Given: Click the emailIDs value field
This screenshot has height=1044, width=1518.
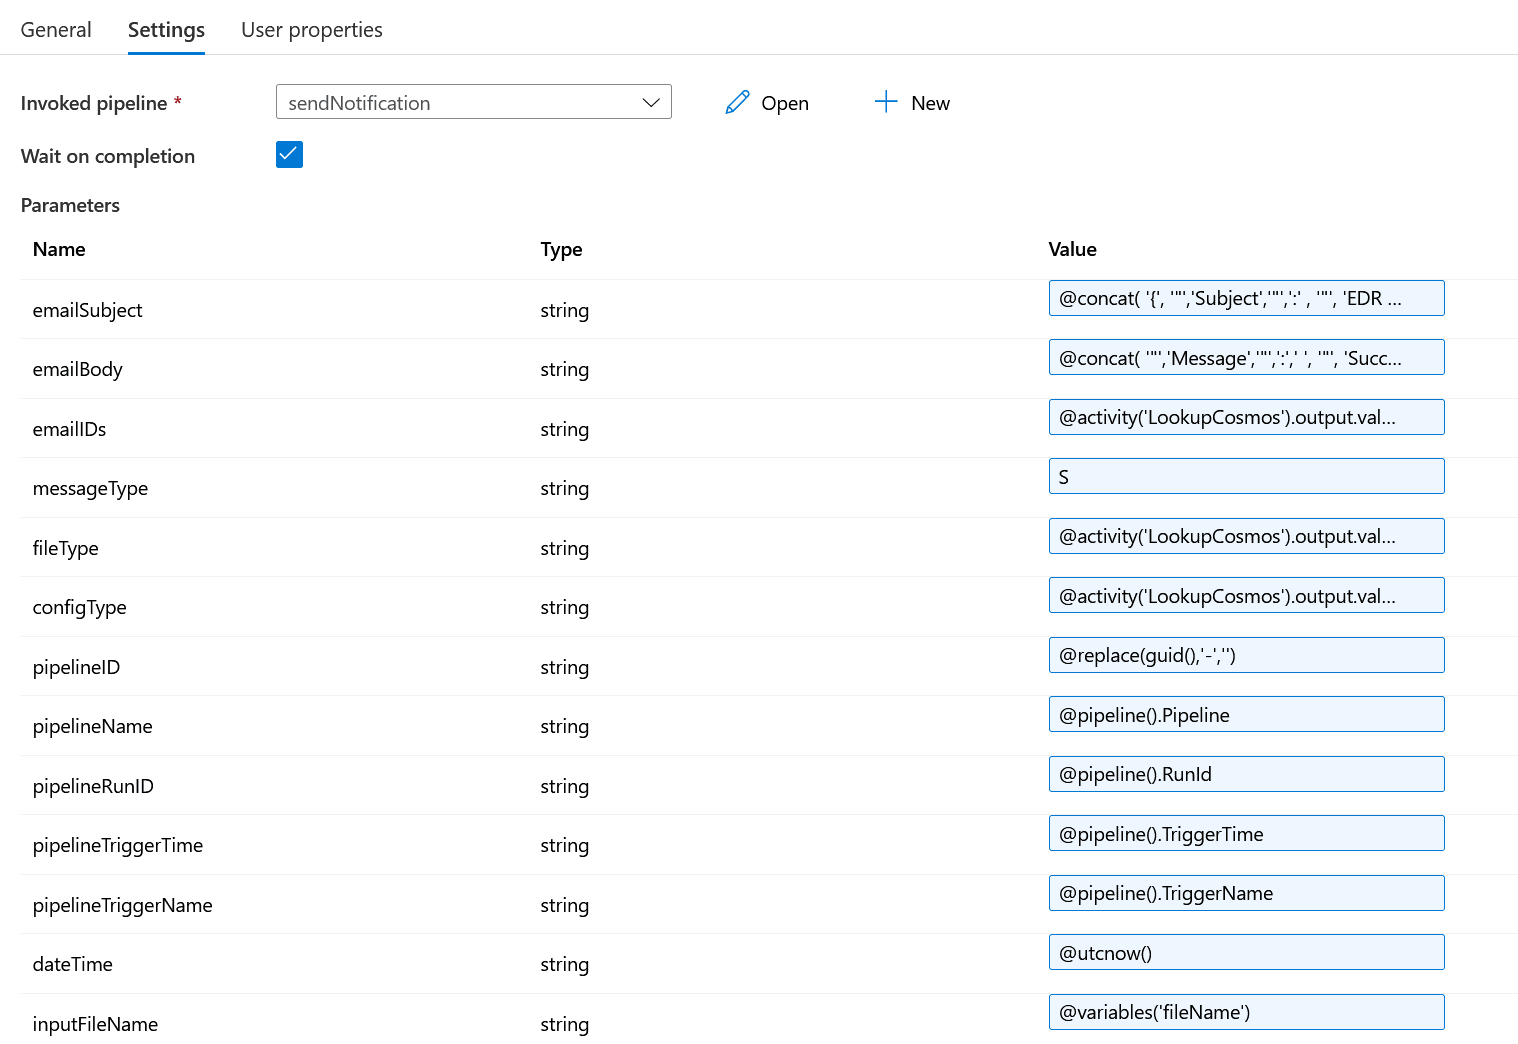Looking at the screenshot, I should coord(1245,417).
